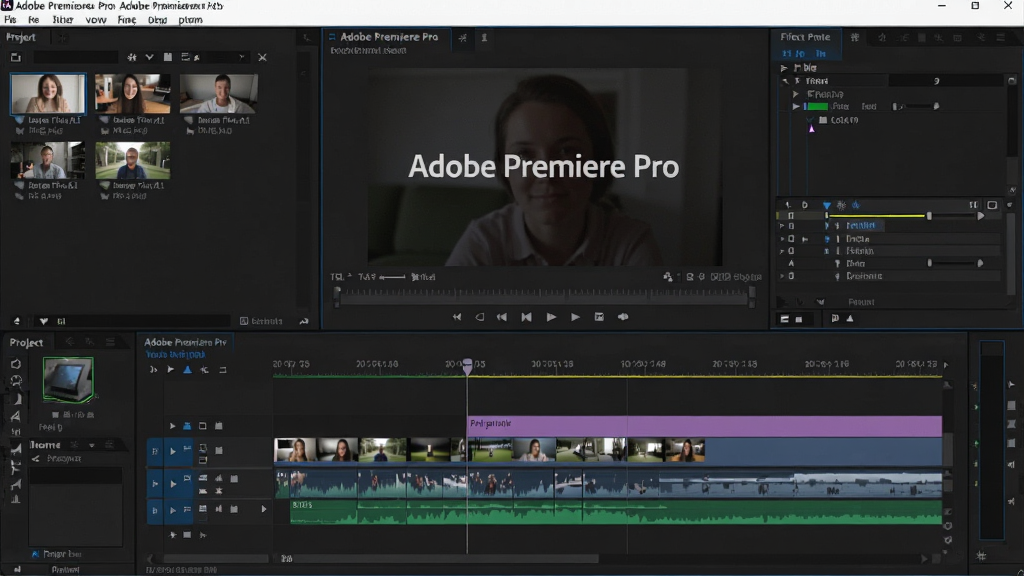Select the purple clip on the upper timeline track
1024x576 pixels.
705,426
